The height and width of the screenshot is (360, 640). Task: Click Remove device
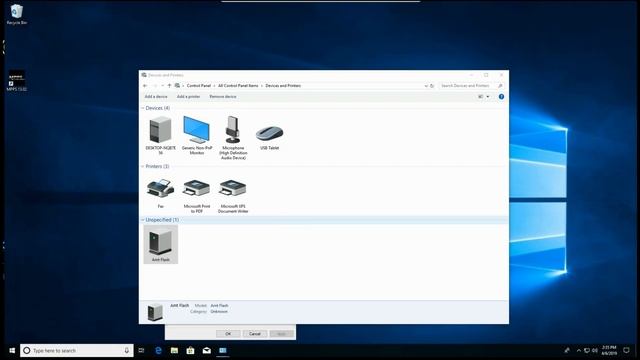223,97
